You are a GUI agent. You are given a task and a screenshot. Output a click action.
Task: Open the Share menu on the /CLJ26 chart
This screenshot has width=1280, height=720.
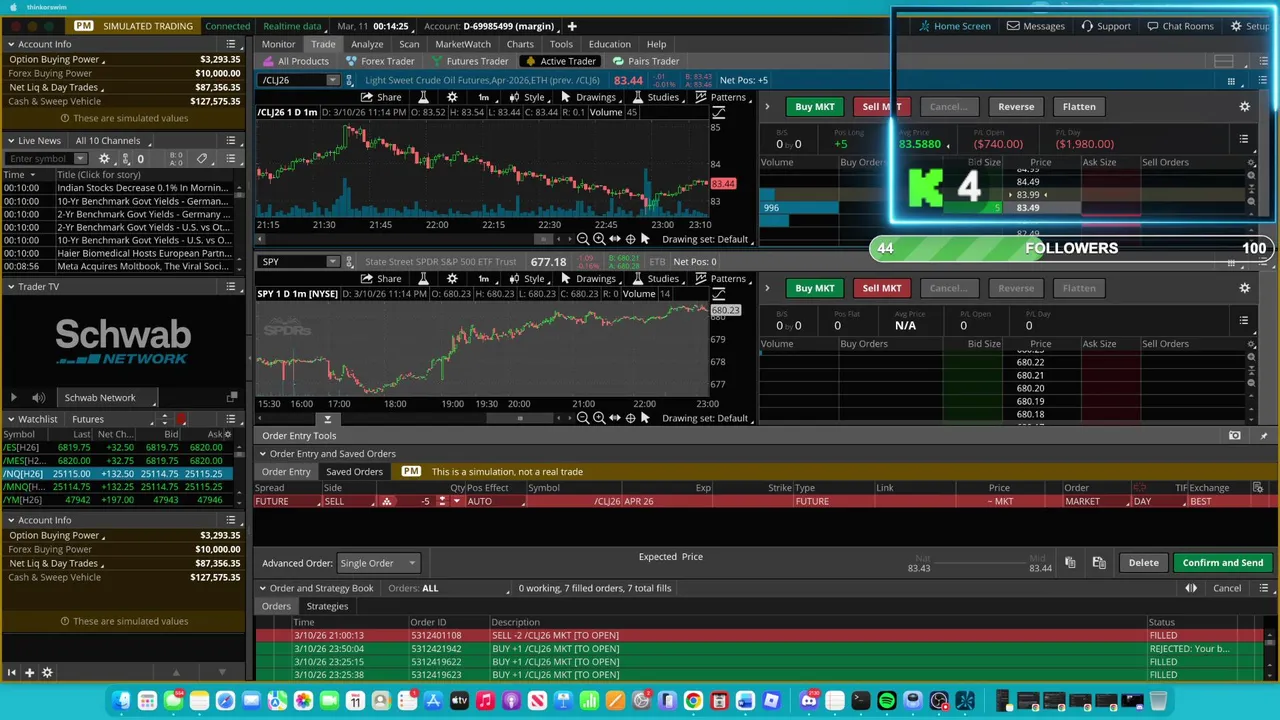point(381,97)
